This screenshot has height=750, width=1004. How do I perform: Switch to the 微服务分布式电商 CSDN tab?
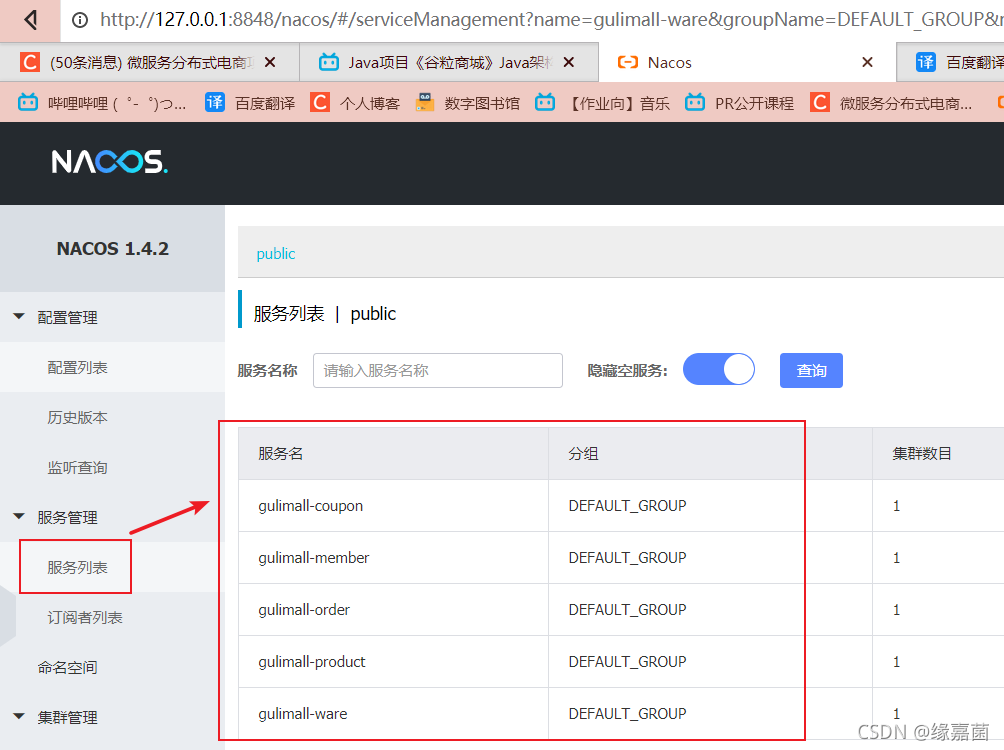pyautogui.click(x=149, y=62)
